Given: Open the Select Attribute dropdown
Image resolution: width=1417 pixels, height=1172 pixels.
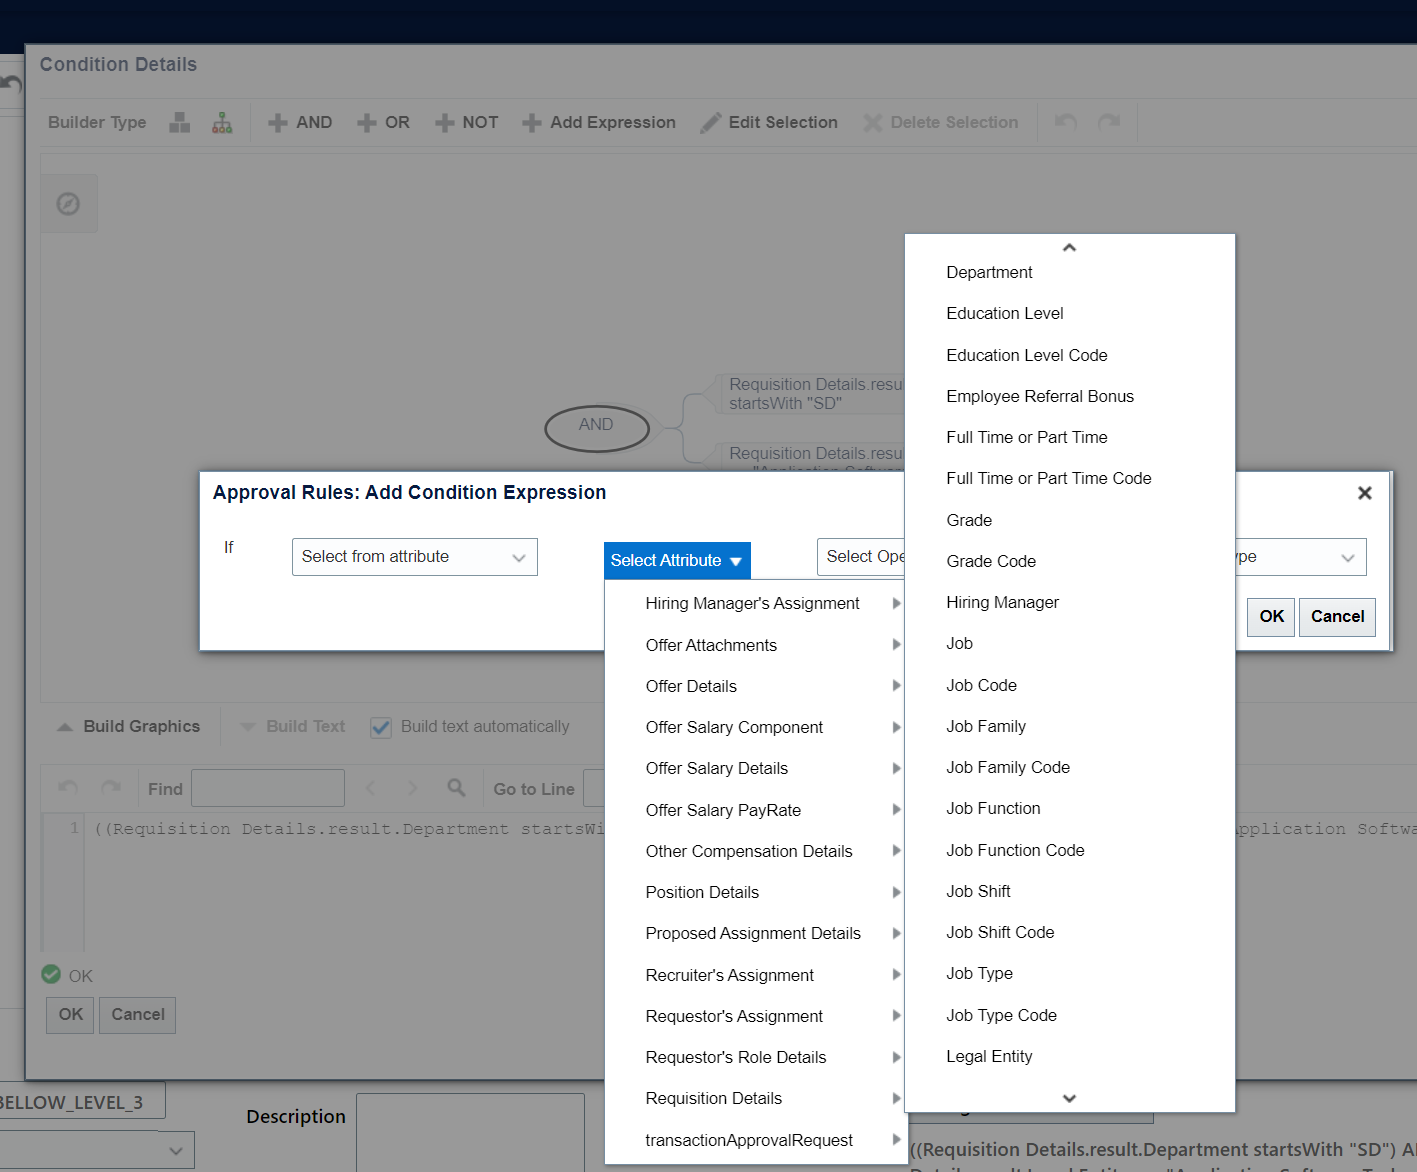Looking at the screenshot, I should [x=676, y=560].
